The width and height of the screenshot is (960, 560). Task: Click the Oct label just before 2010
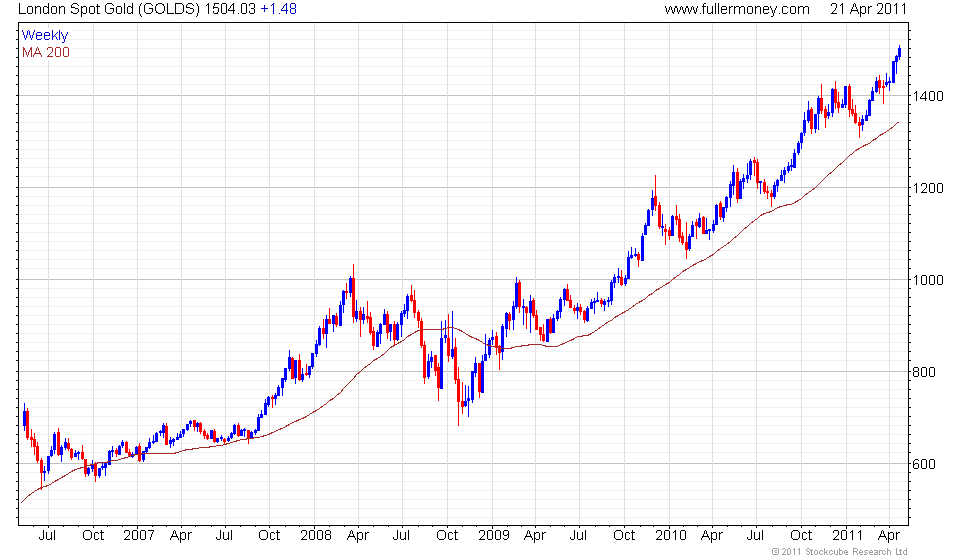pos(624,536)
